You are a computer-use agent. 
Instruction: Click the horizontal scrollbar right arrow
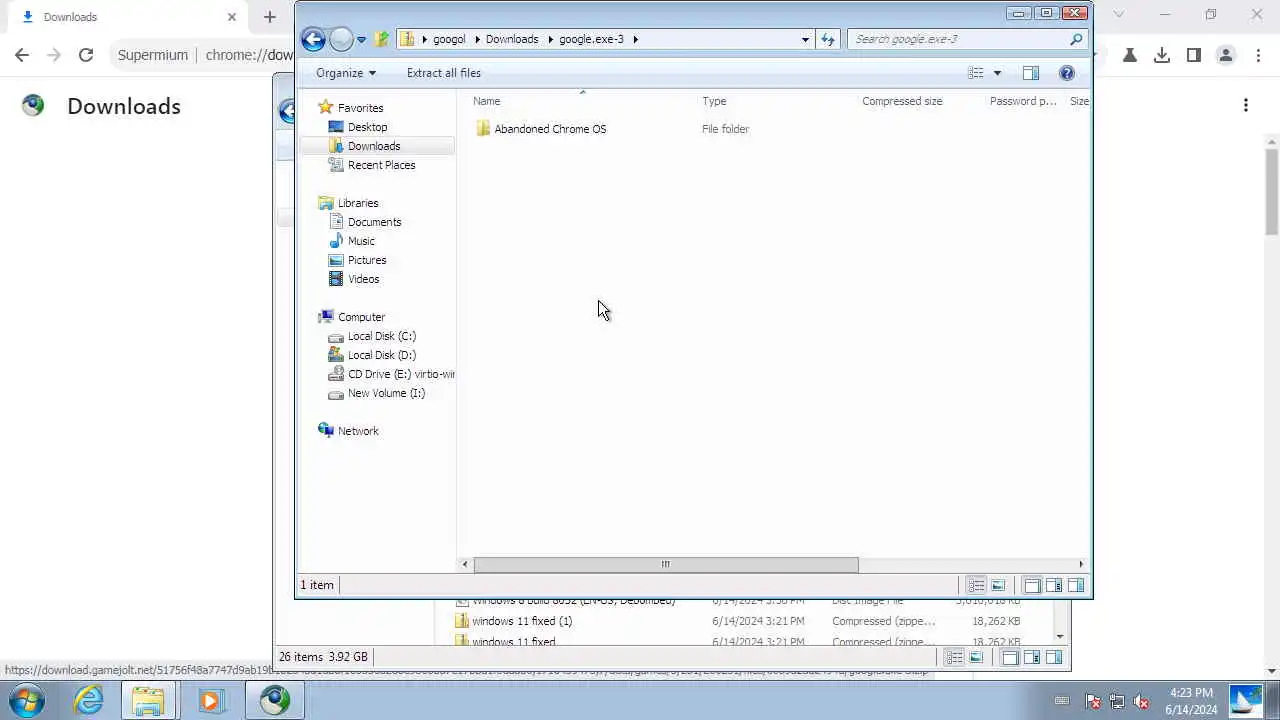pyautogui.click(x=1081, y=565)
